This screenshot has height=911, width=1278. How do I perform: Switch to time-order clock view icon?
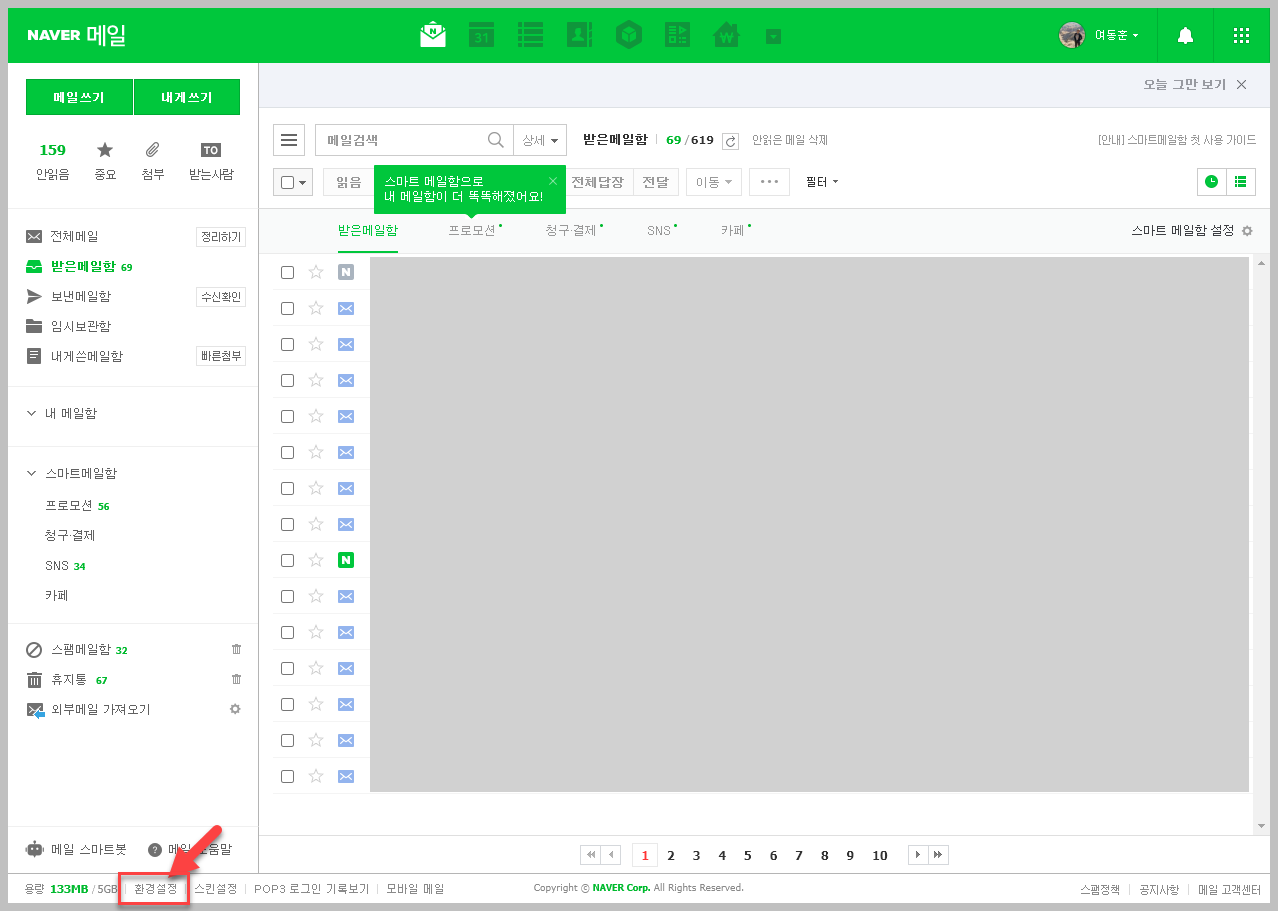[1212, 181]
